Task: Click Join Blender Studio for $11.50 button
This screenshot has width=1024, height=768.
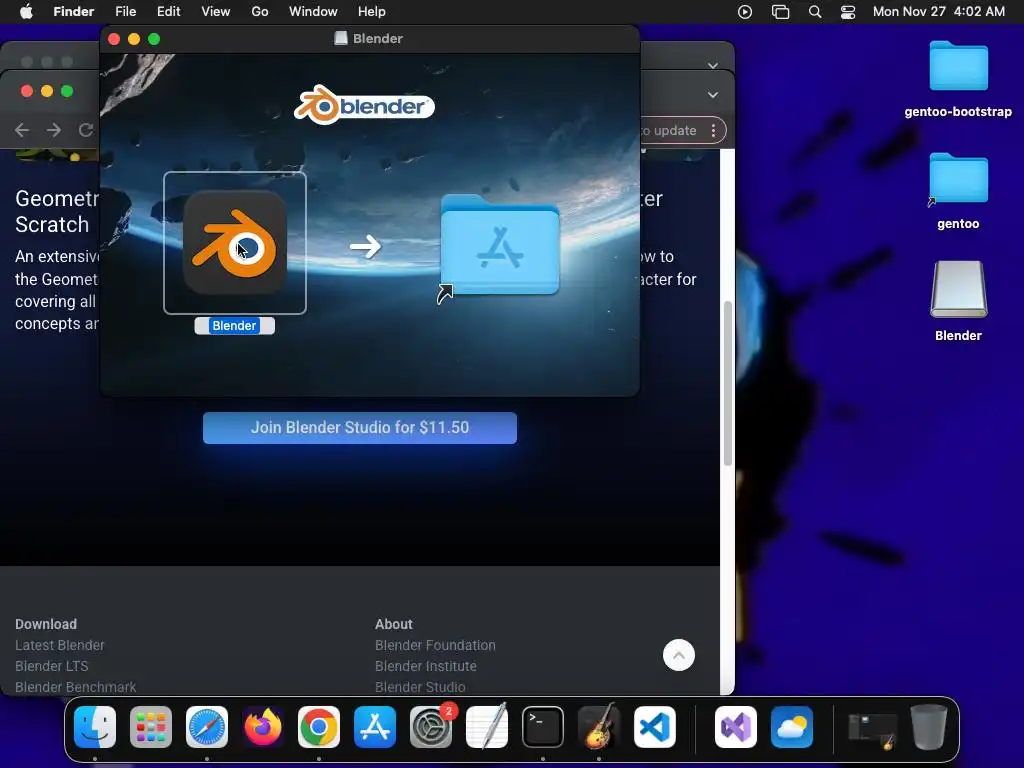Action: [360, 428]
